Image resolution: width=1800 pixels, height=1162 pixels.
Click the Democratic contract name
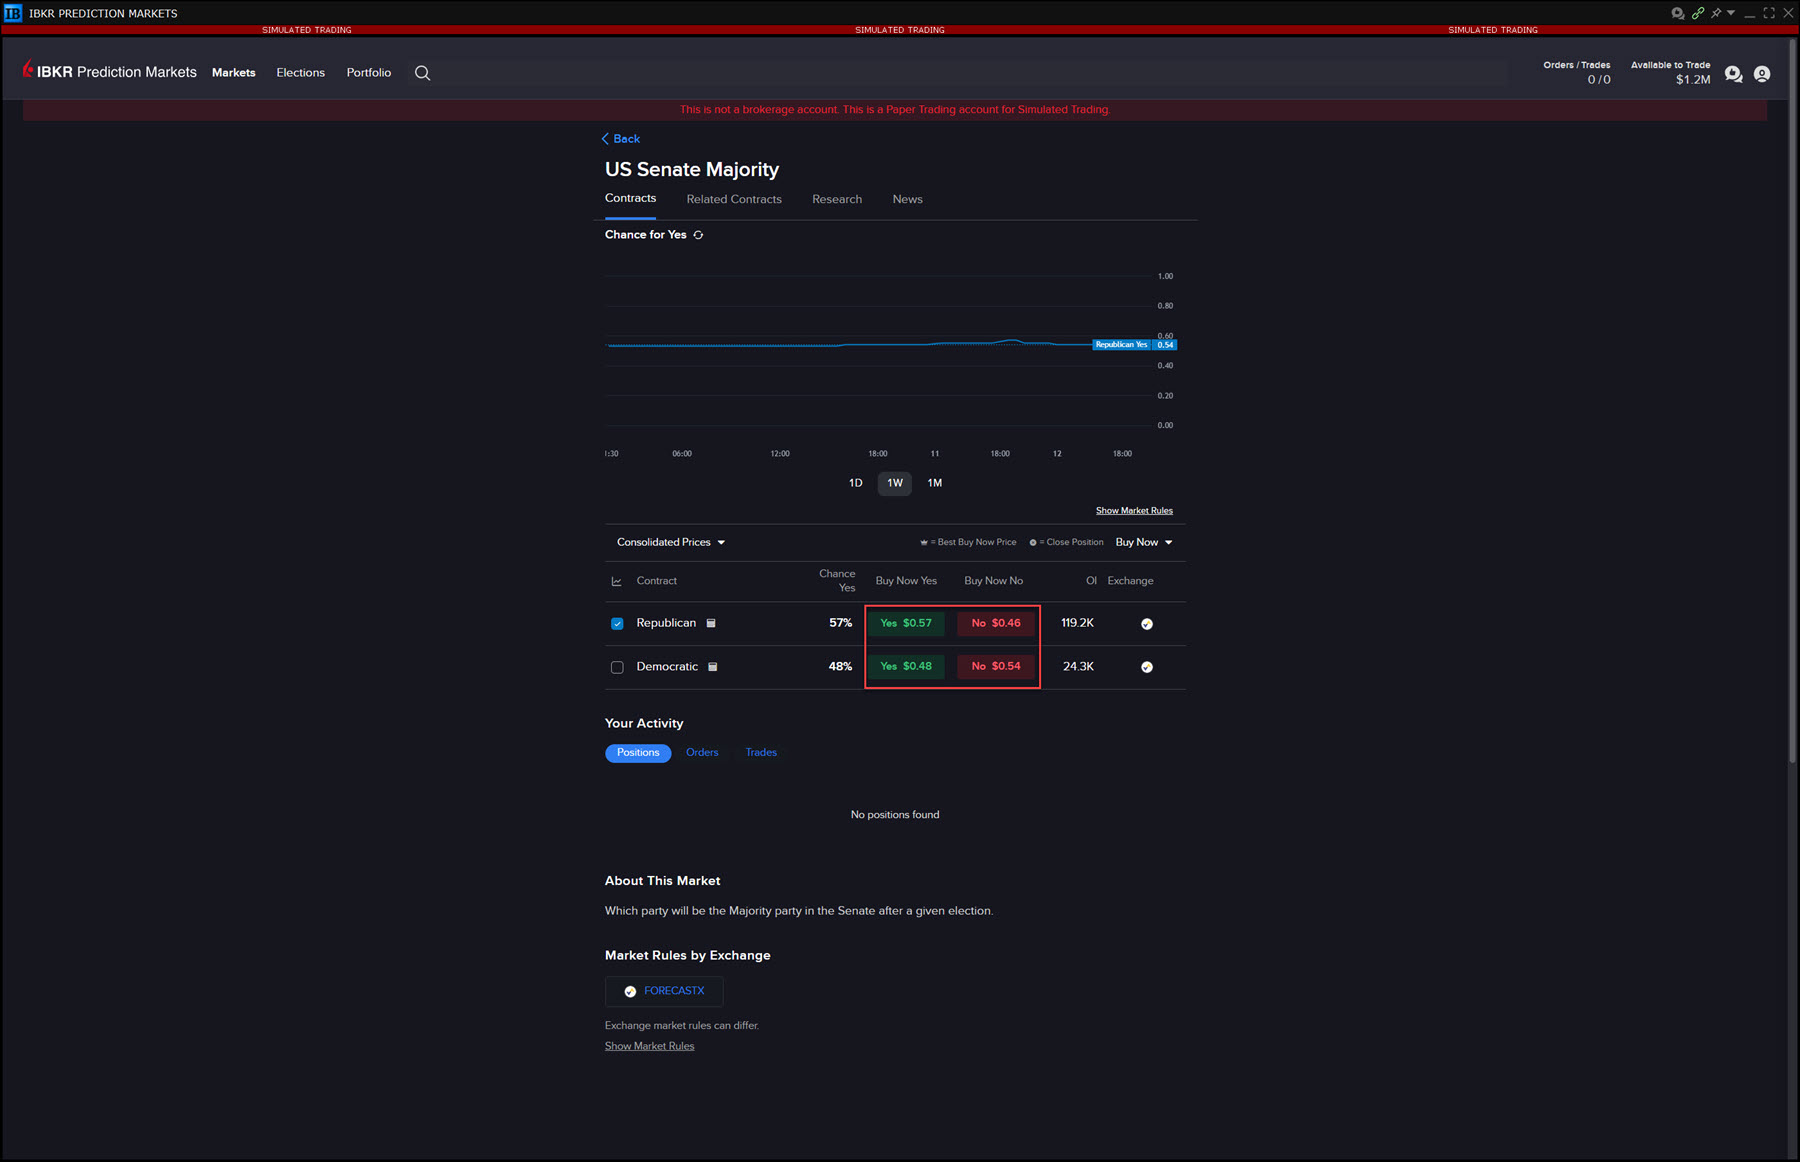pos(667,667)
